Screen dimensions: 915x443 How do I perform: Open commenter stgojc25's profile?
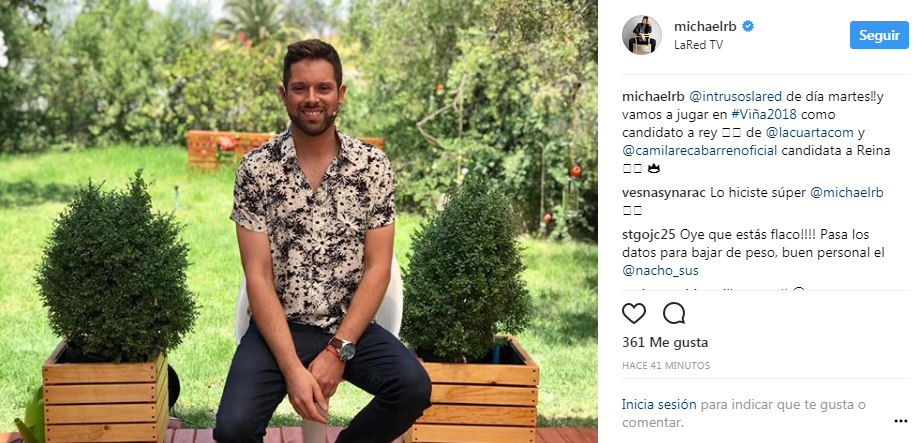(648, 235)
